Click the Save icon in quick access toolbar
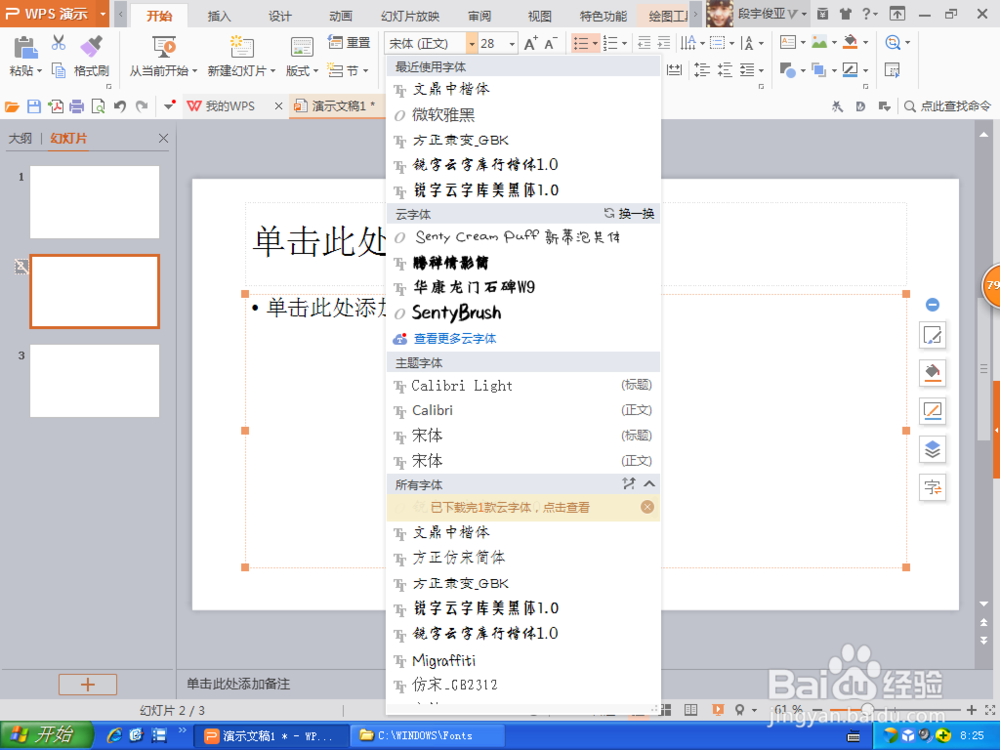 (35, 105)
